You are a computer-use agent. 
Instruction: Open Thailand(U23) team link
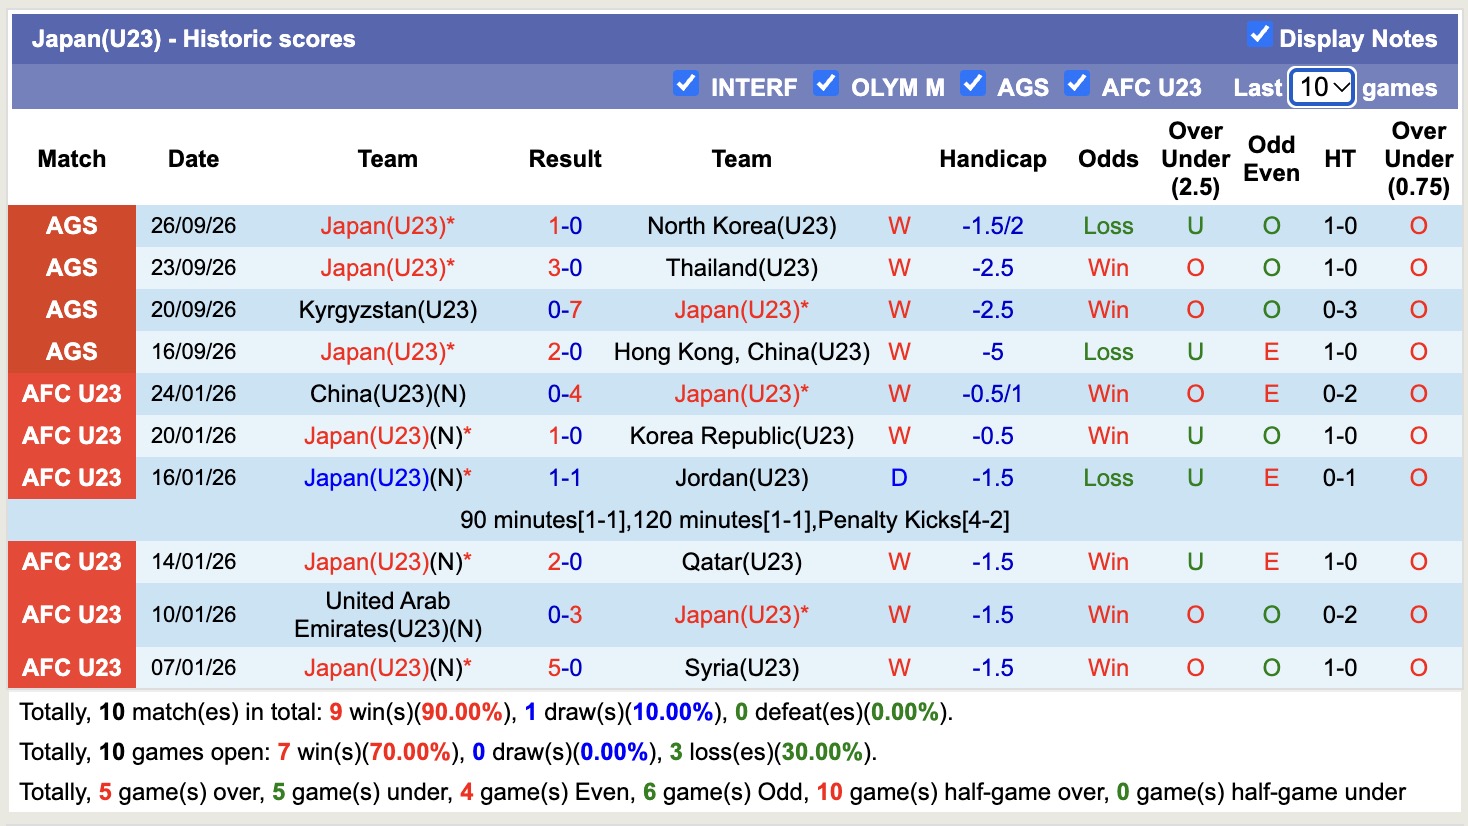(742, 268)
